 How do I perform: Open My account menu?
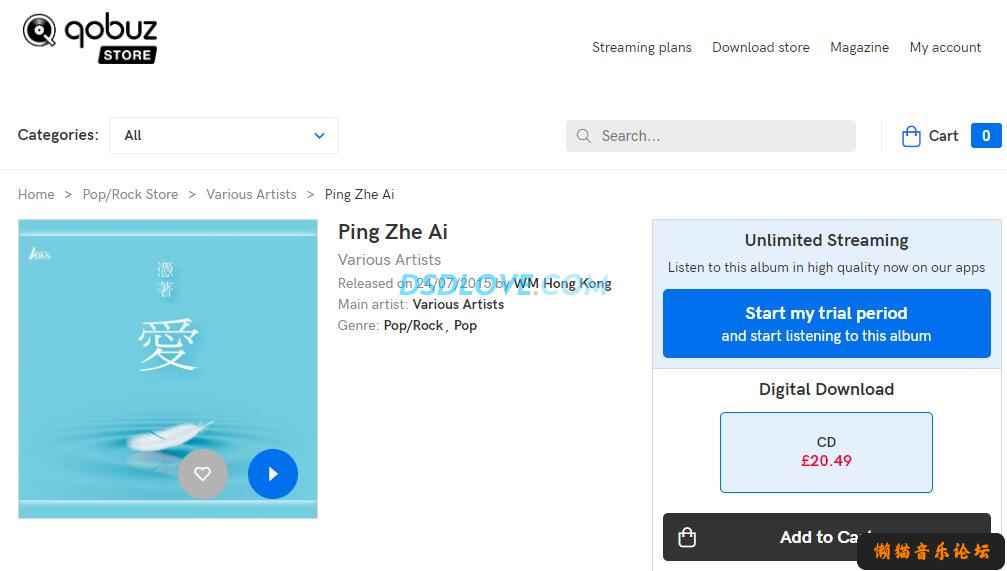click(945, 48)
